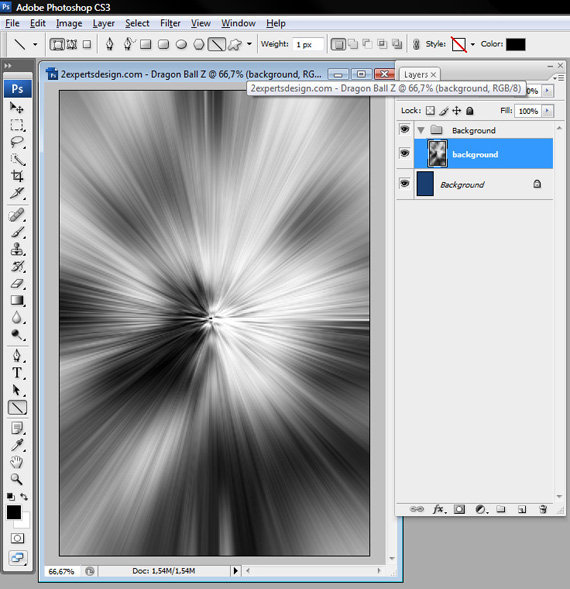
Task: Select the Dodge tool
Action: point(17,334)
